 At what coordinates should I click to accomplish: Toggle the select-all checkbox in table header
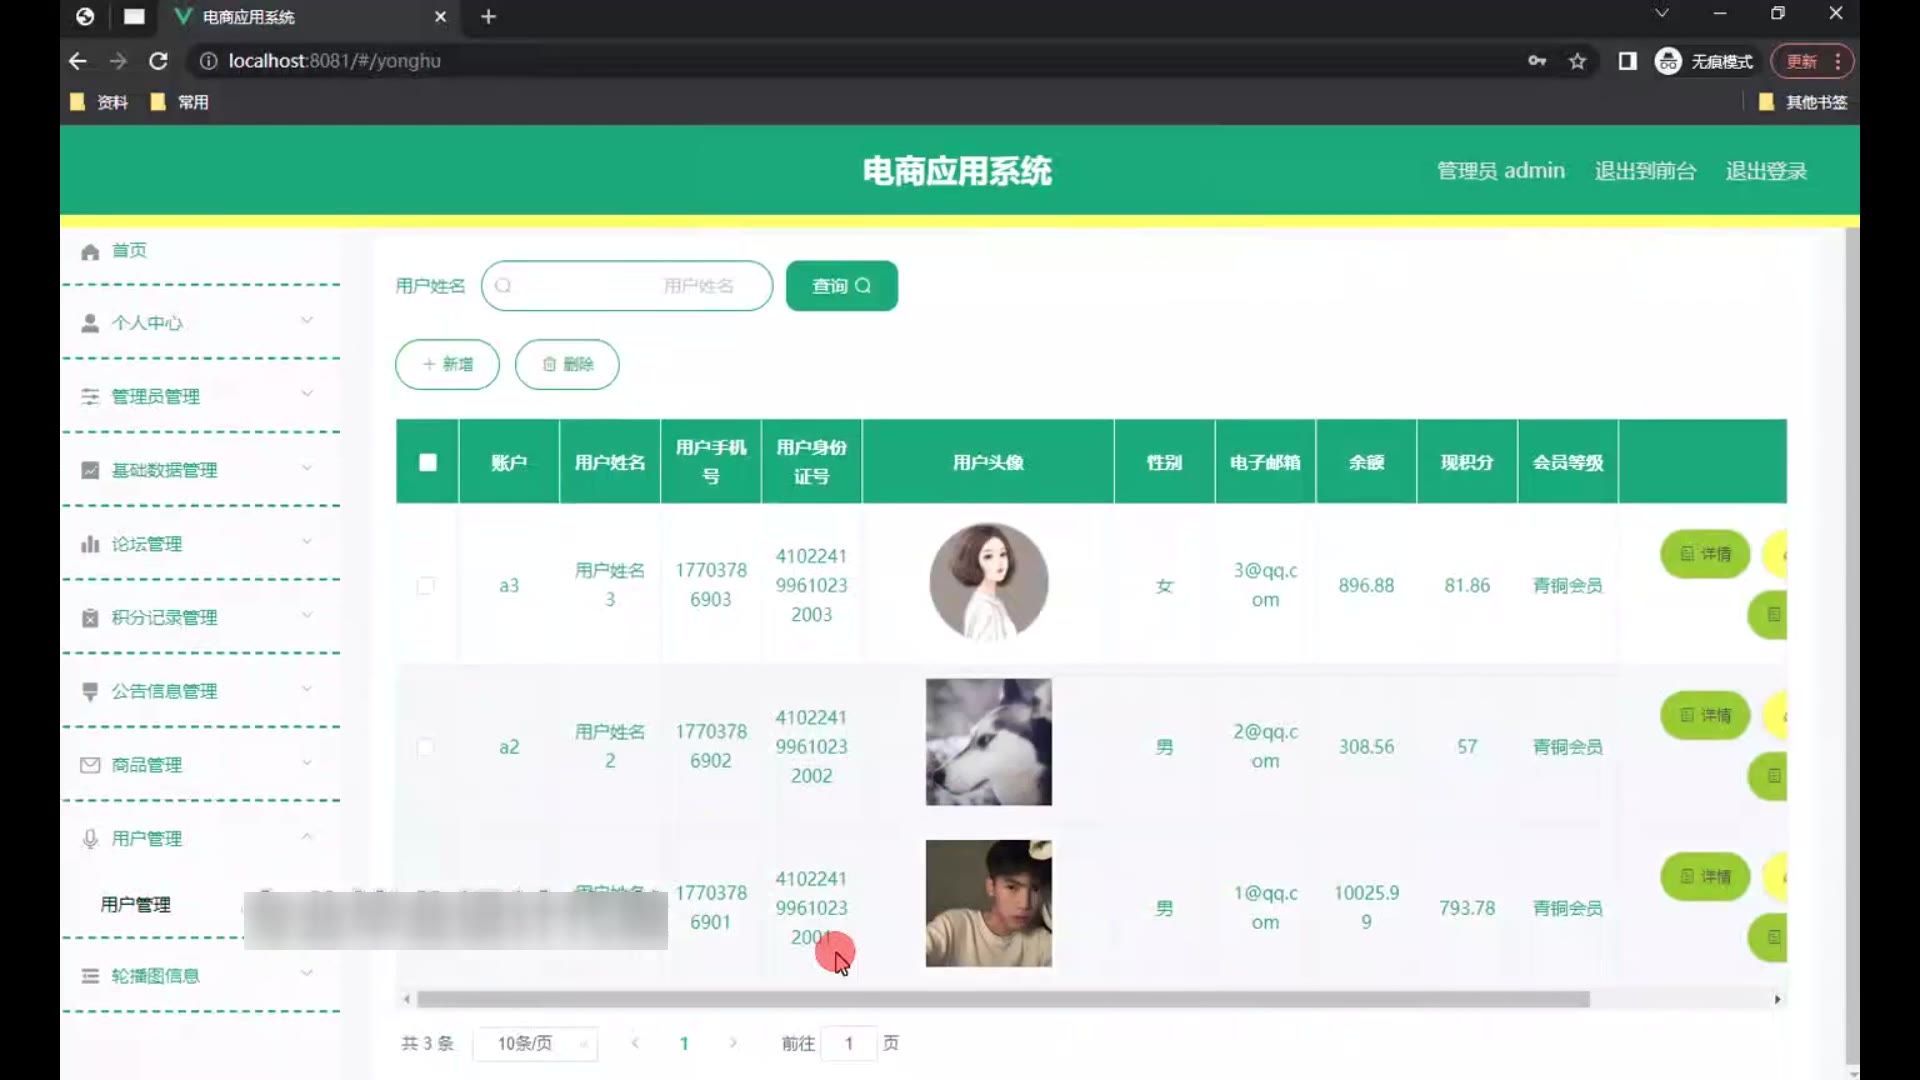(x=428, y=462)
